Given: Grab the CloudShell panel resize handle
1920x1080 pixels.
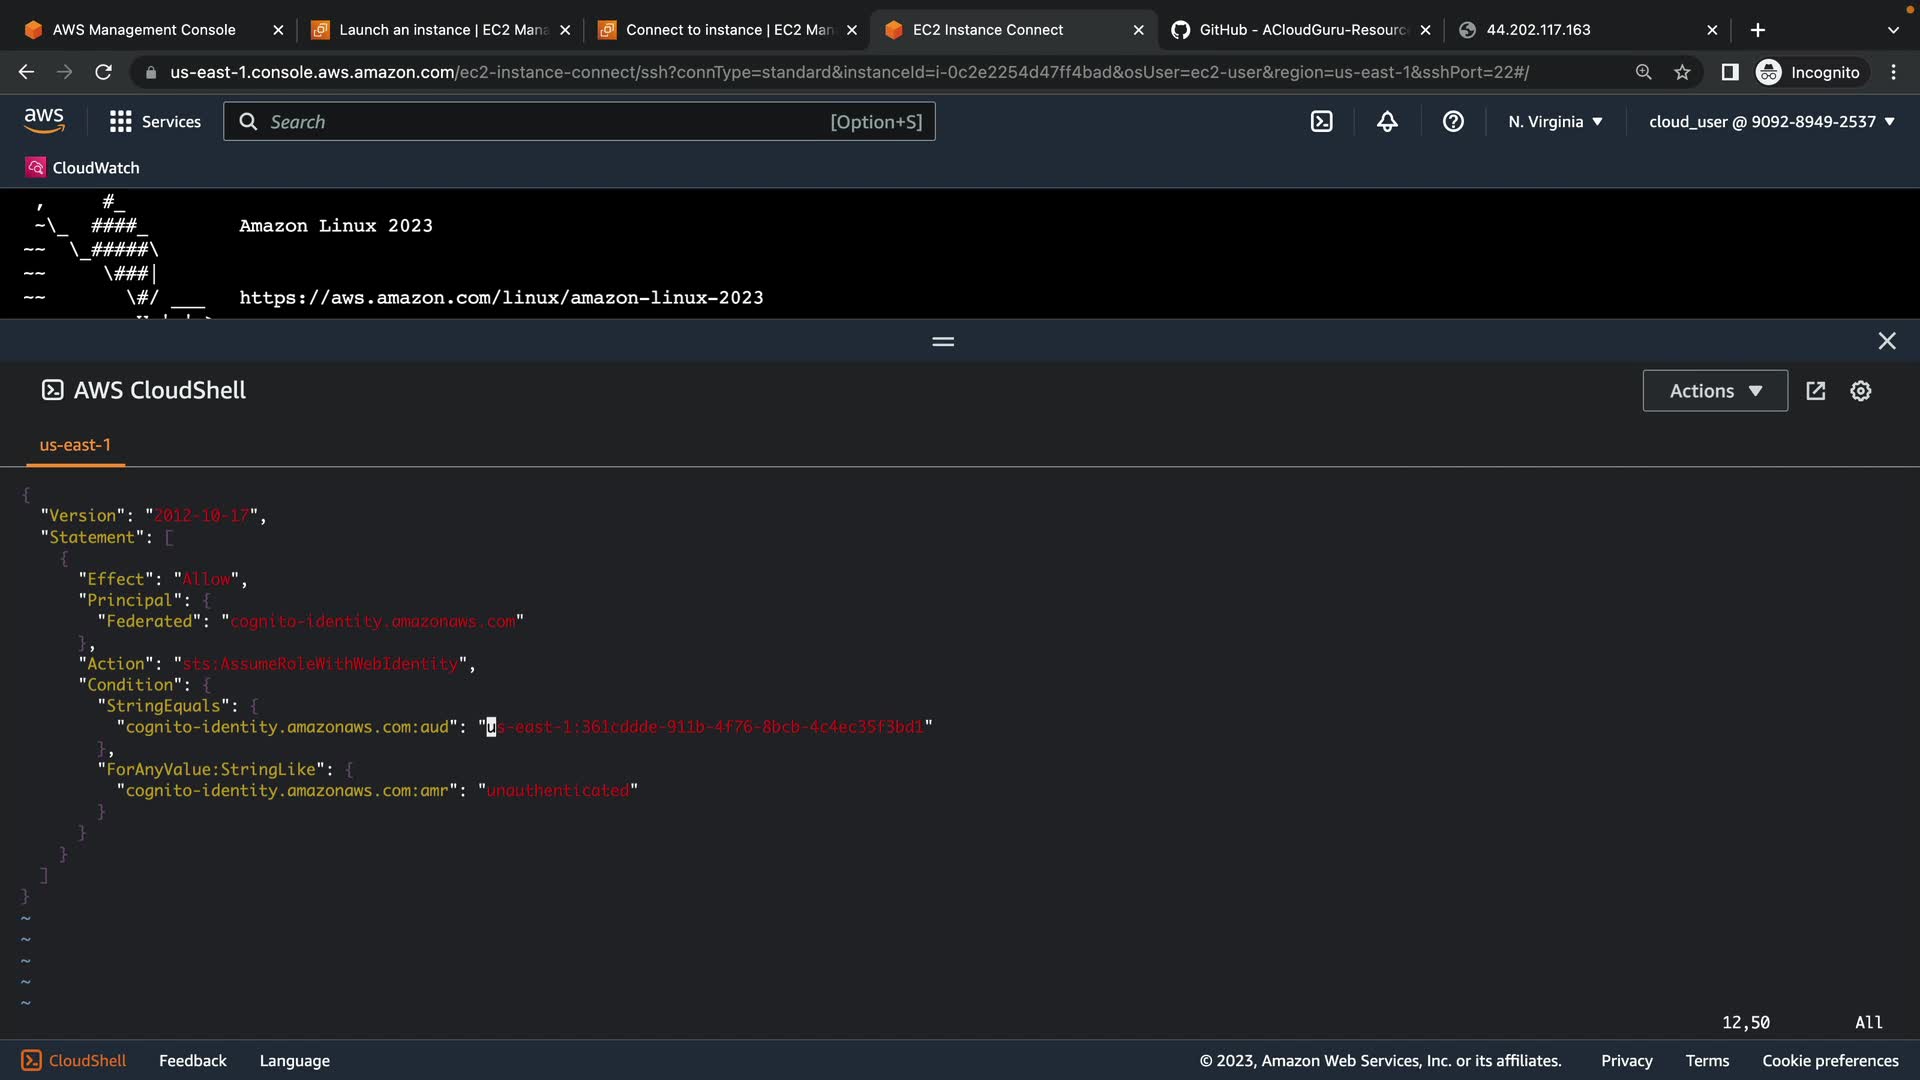Looking at the screenshot, I should [x=943, y=342].
